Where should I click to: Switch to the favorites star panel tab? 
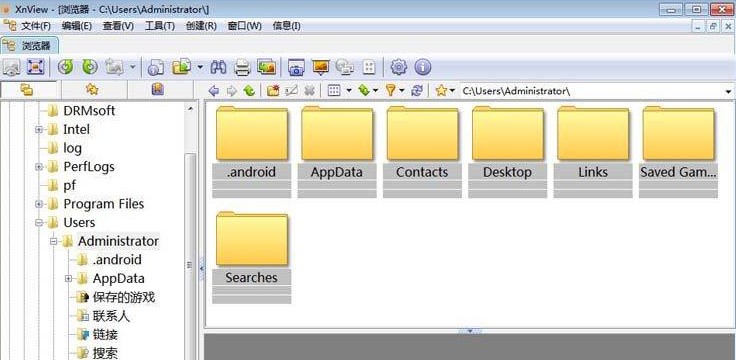pos(92,89)
